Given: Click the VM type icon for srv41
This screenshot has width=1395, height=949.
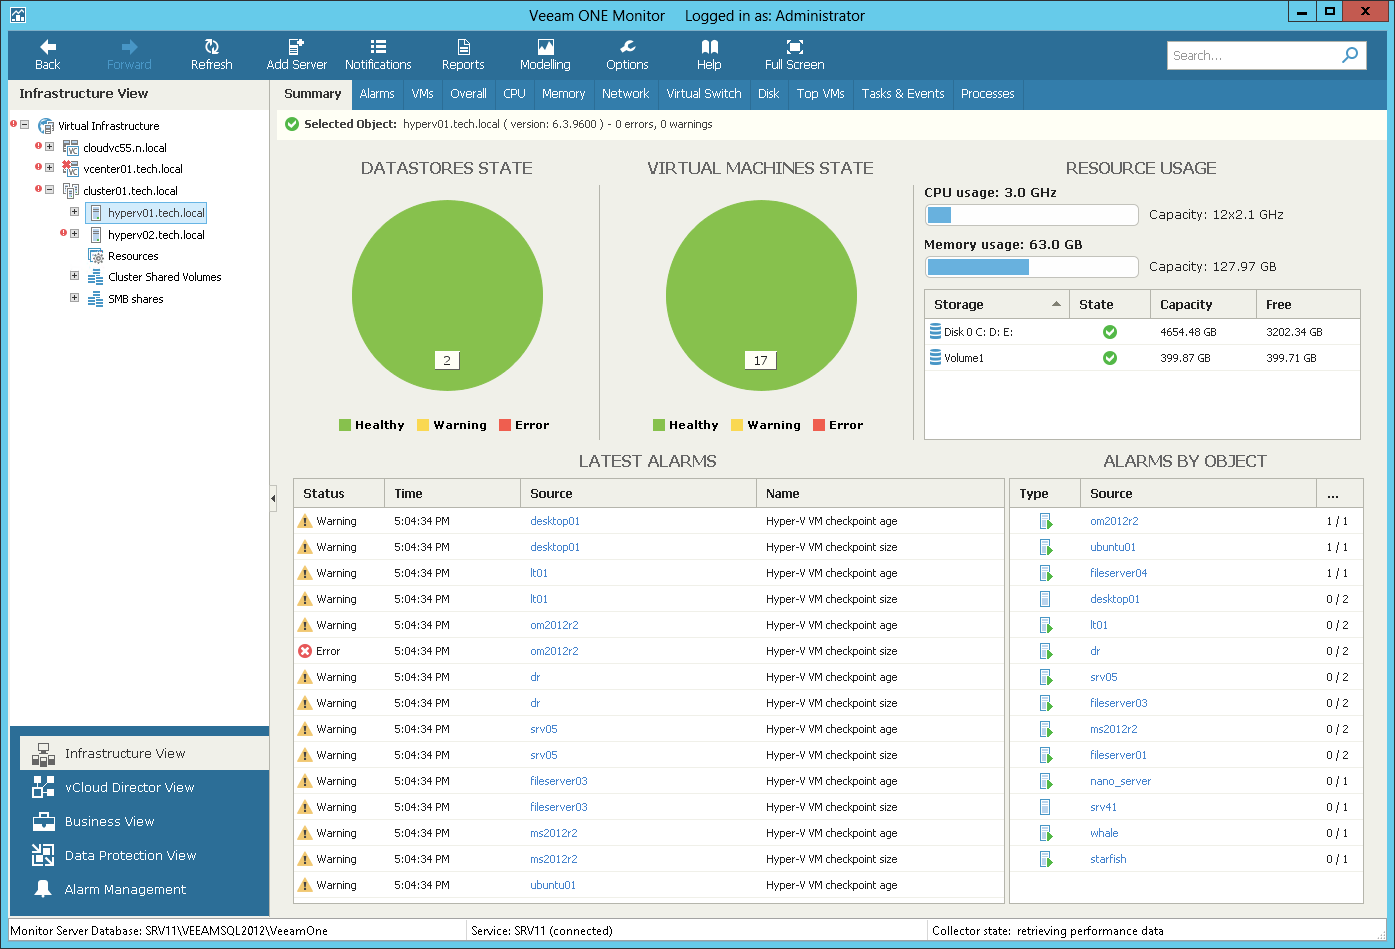Looking at the screenshot, I should pos(1045,807).
